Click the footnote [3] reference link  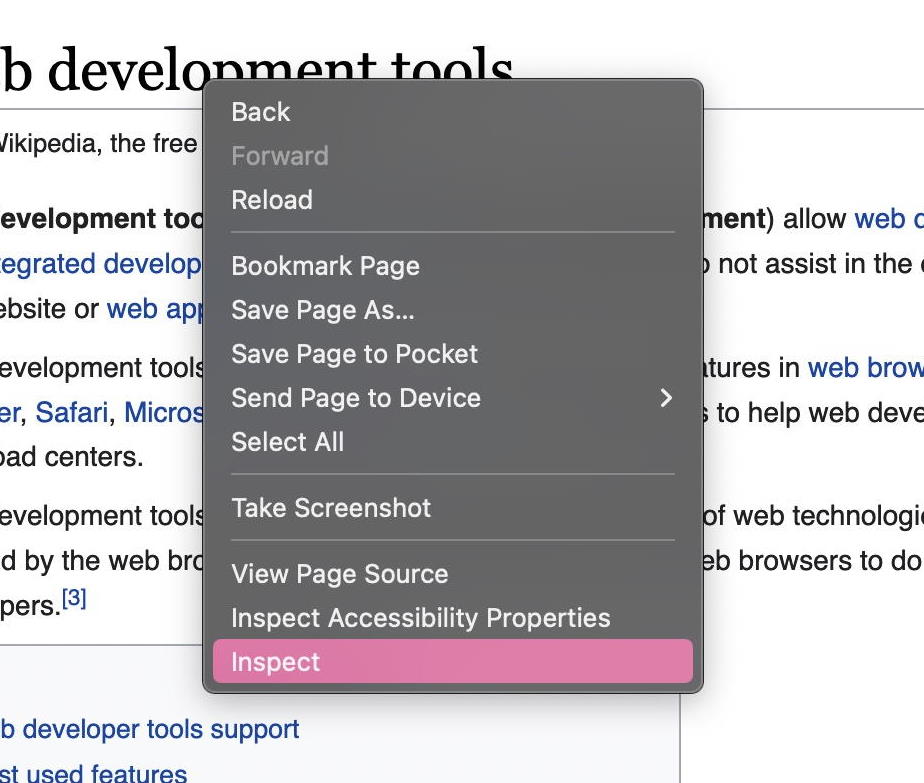pos(74,598)
